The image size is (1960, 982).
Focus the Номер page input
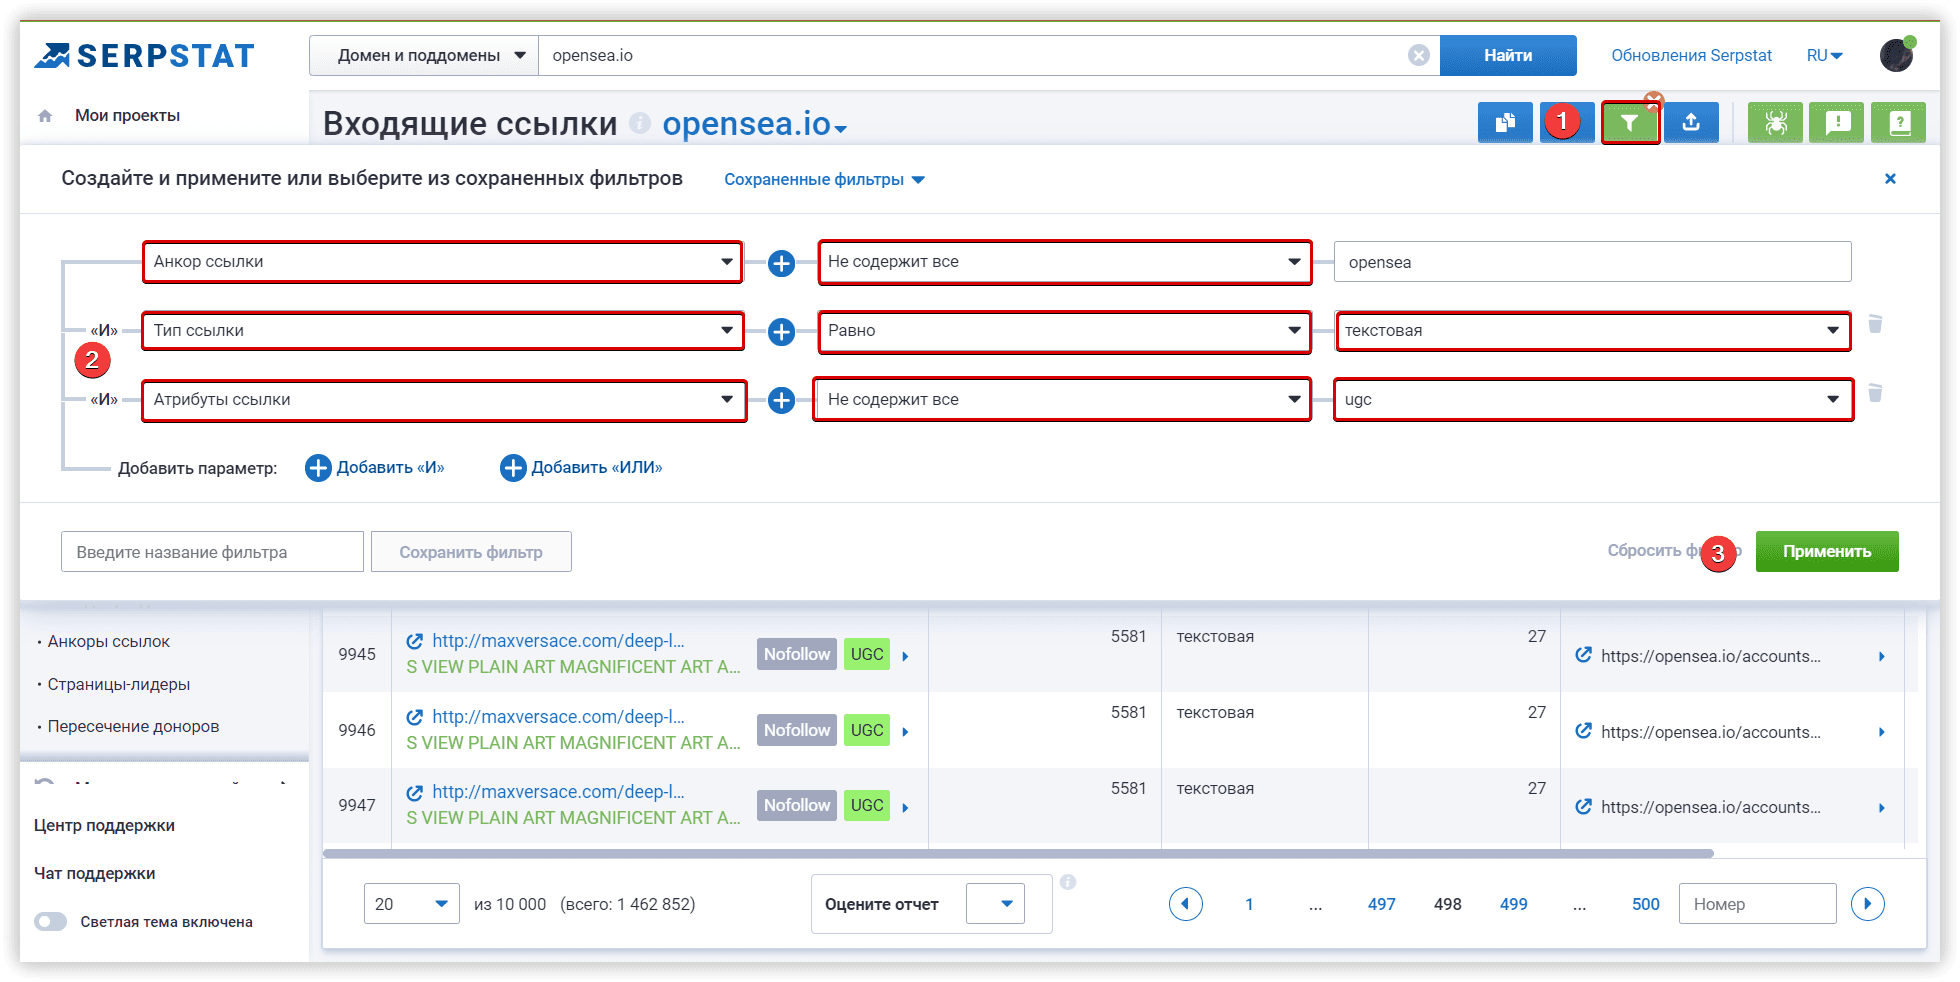(1757, 904)
